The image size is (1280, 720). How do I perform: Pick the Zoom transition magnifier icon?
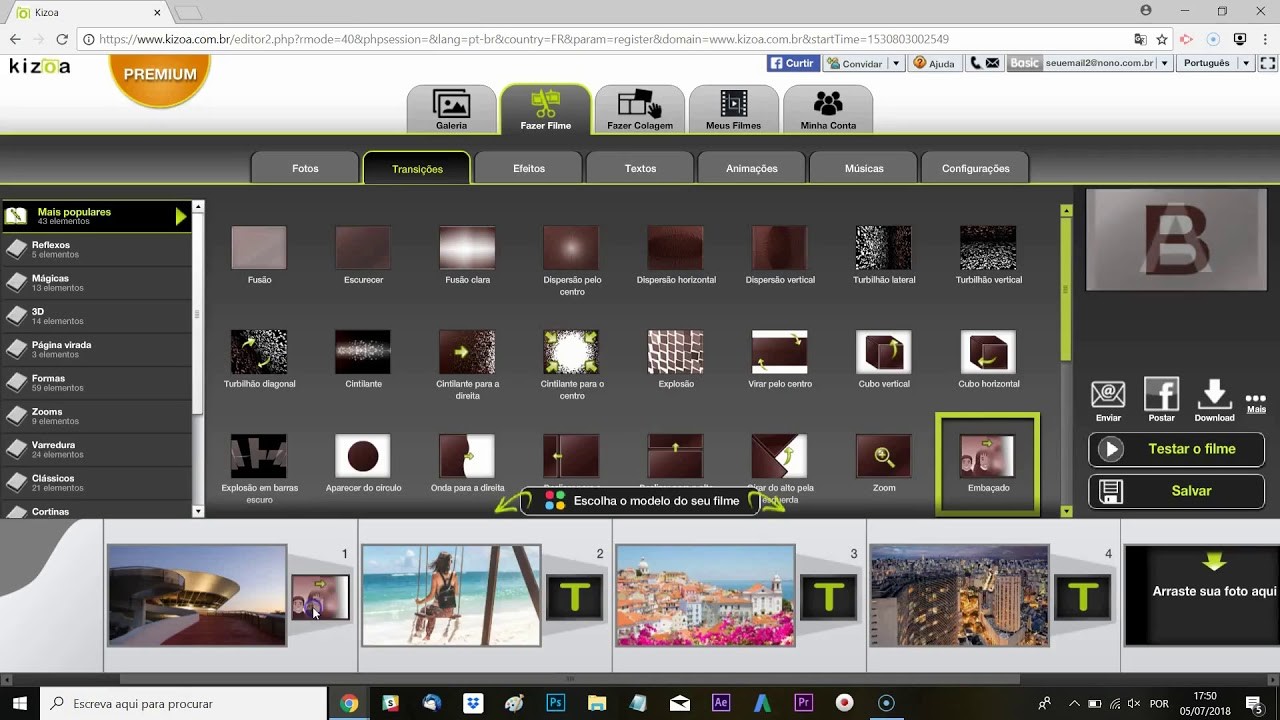(883, 456)
